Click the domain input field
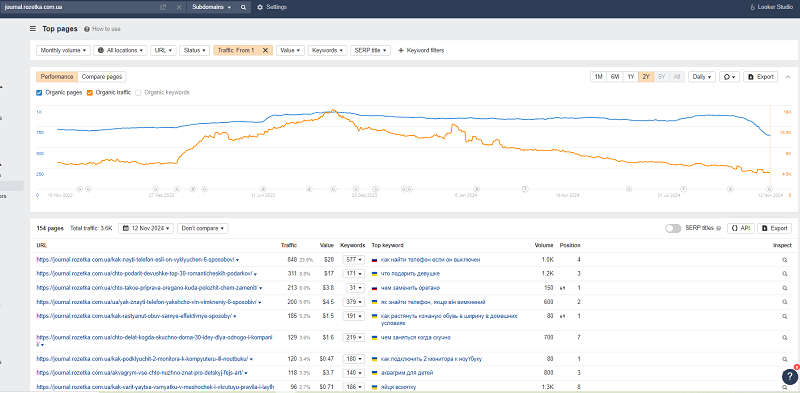The width and height of the screenshot is (800, 393). point(80,7)
